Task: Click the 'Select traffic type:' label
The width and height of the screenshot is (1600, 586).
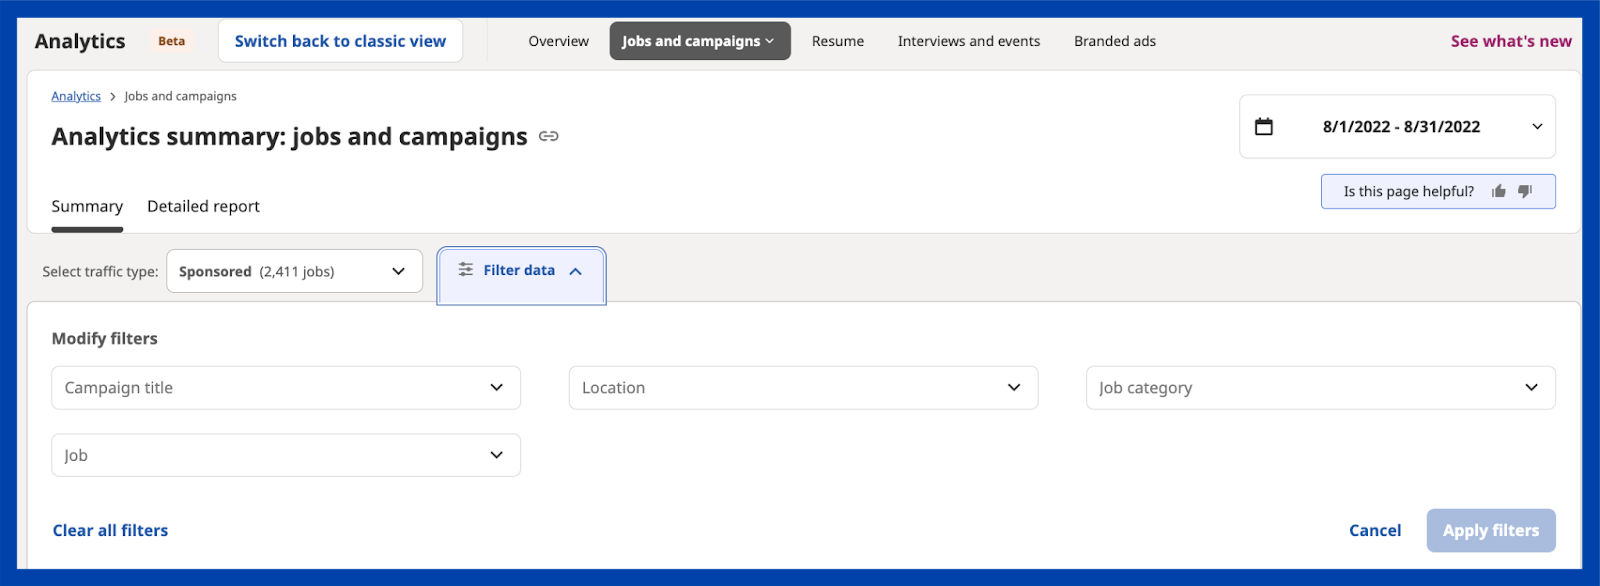Action: (100, 271)
